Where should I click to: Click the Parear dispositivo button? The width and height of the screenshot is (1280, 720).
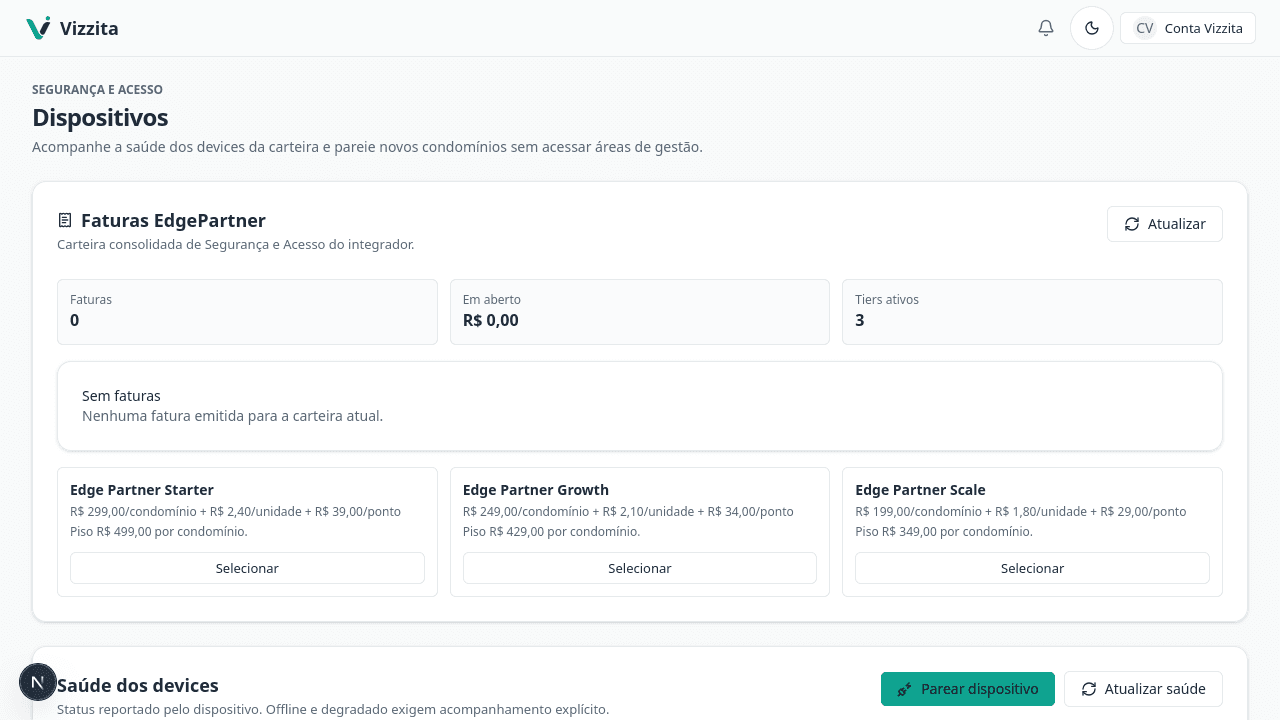(968, 689)
